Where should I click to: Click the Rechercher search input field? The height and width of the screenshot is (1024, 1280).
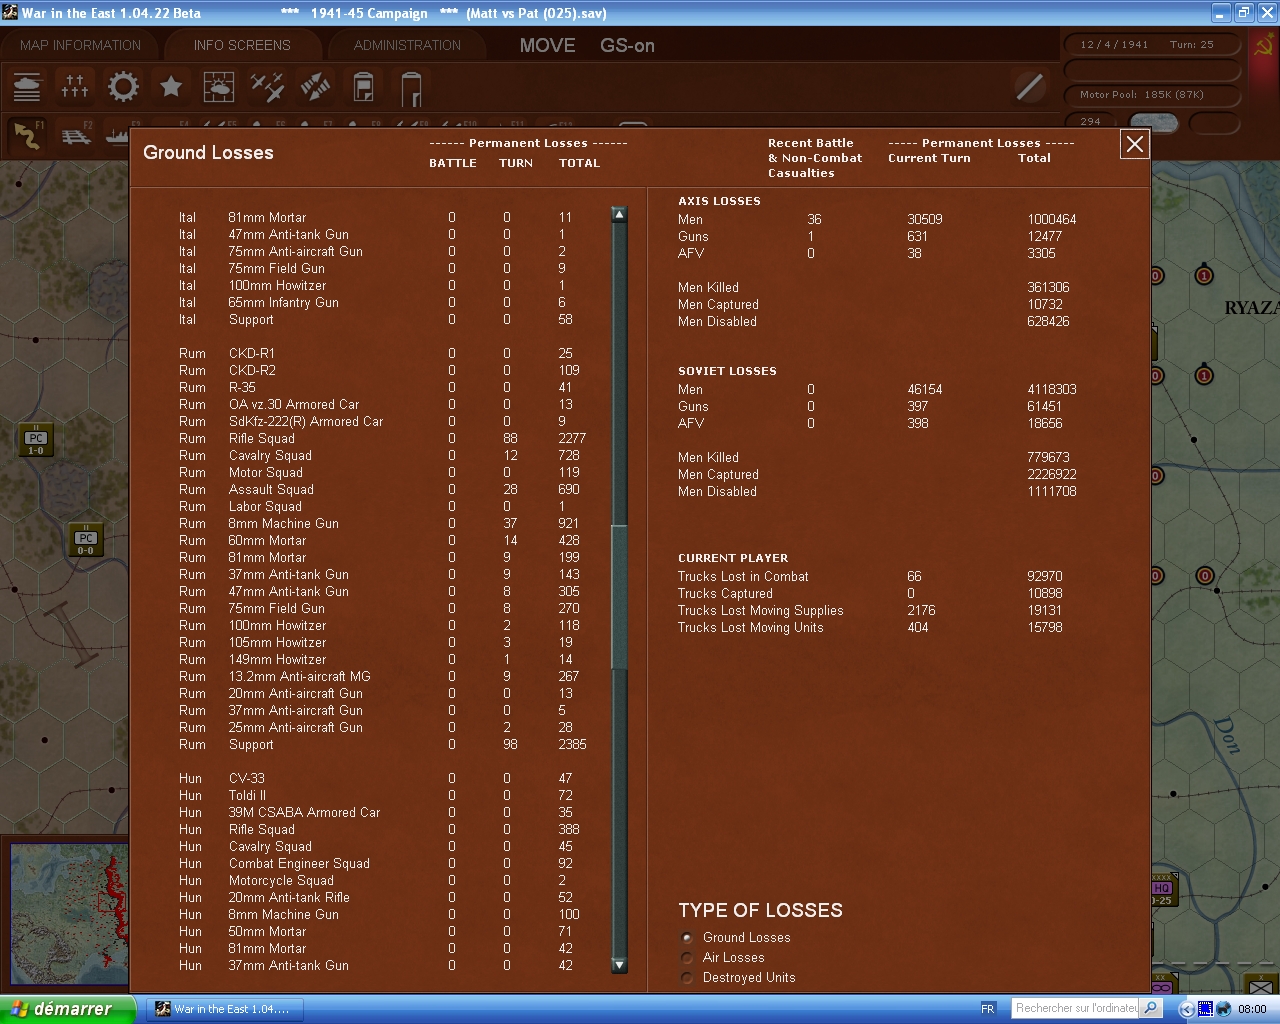tap(1076, 1009)
